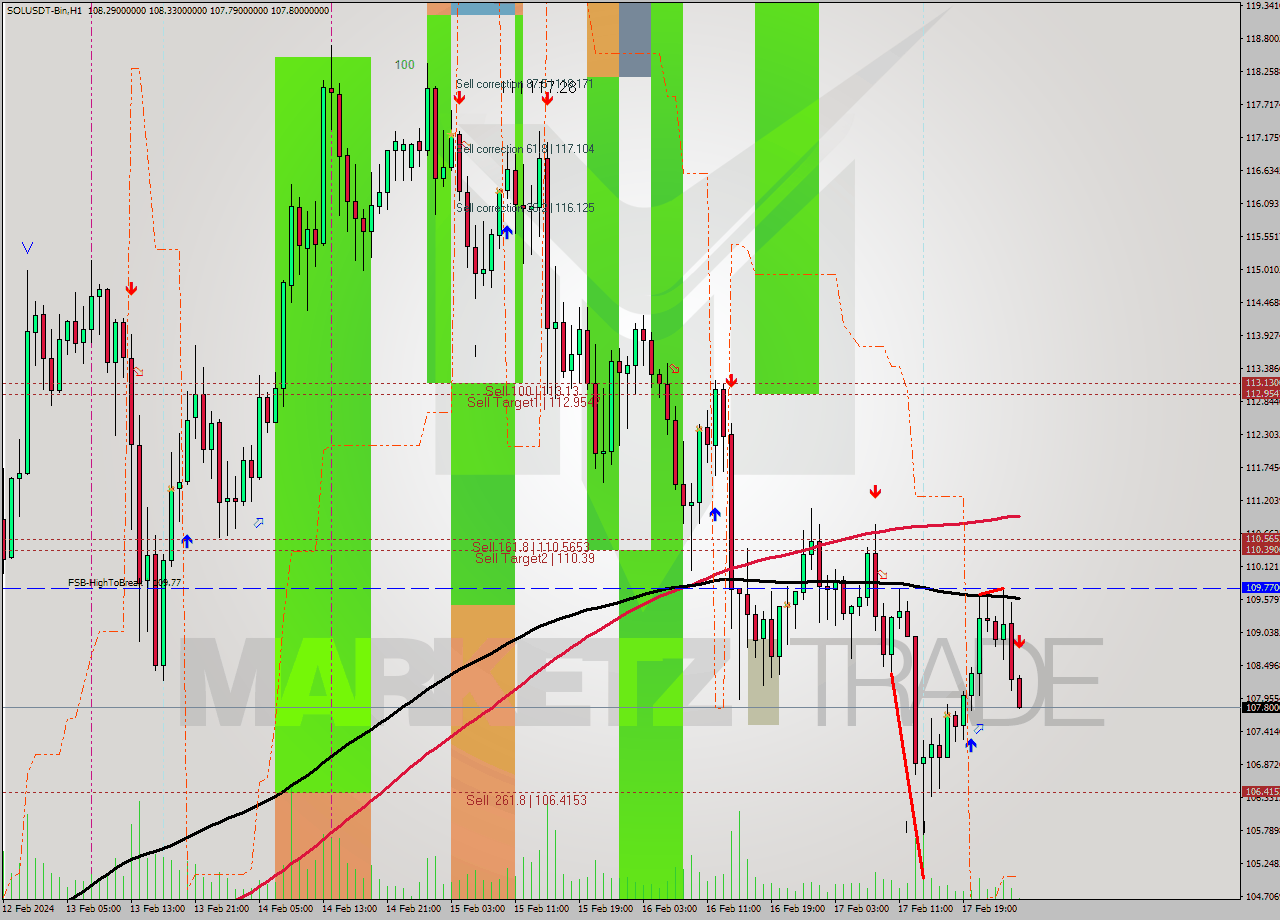The height and width of the screenshot is (920, 1280).
Task: Click blue up arrow beside Sell correction 38.2
Action: [507, 232]
